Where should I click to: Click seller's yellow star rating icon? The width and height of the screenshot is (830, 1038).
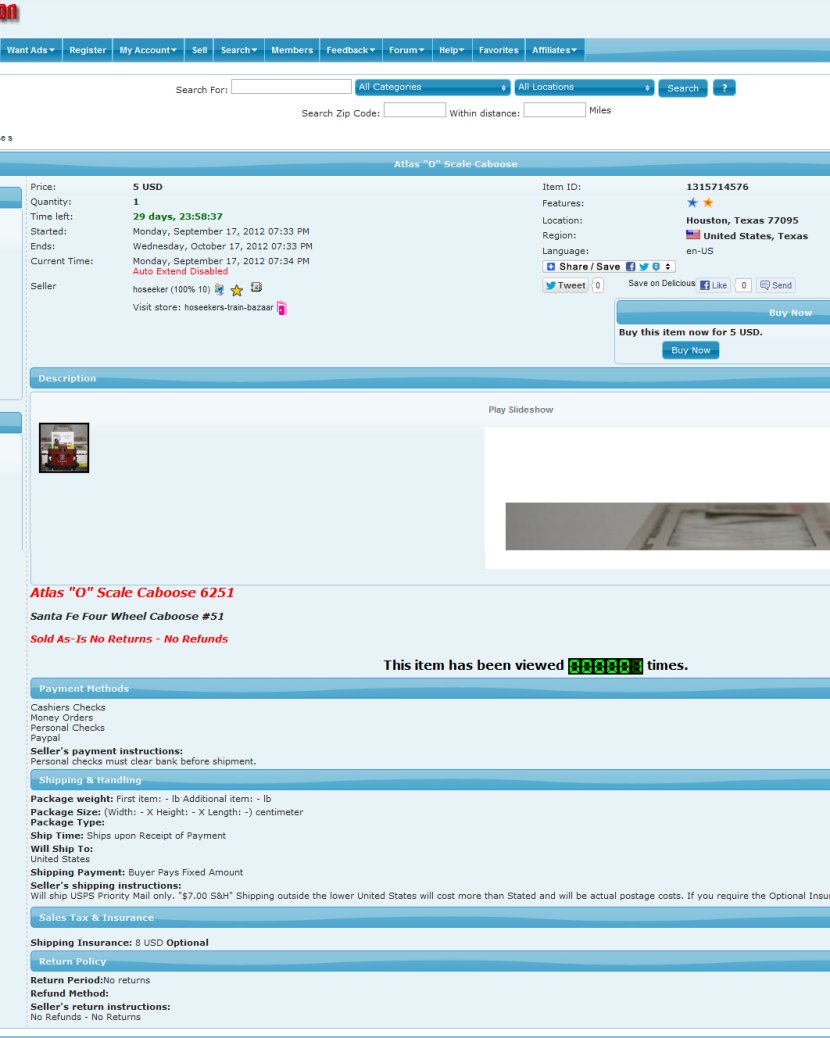pos(236,290)
